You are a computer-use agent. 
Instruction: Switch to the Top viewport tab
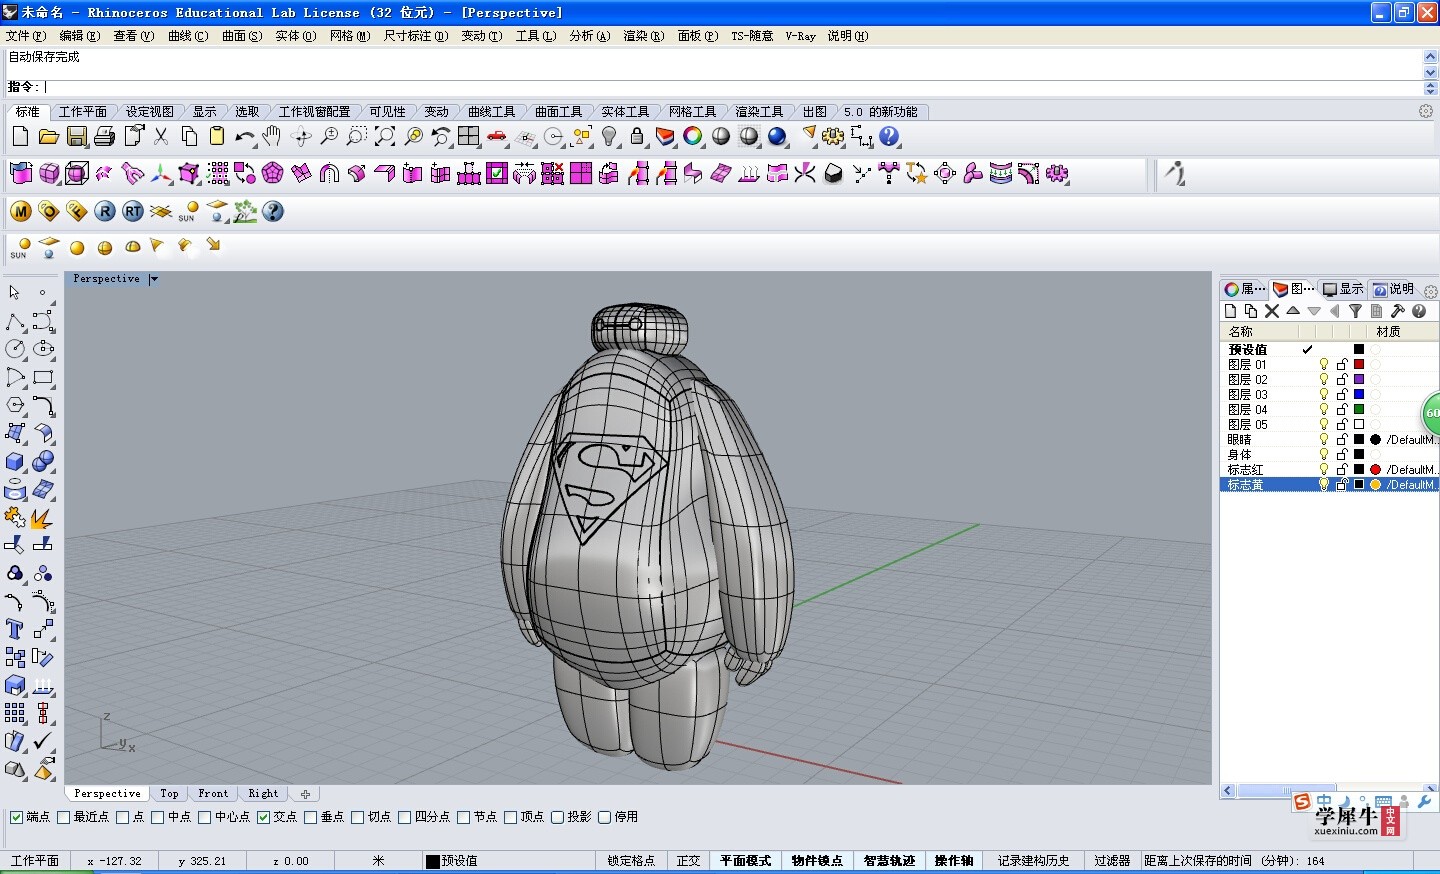point(169,794)
